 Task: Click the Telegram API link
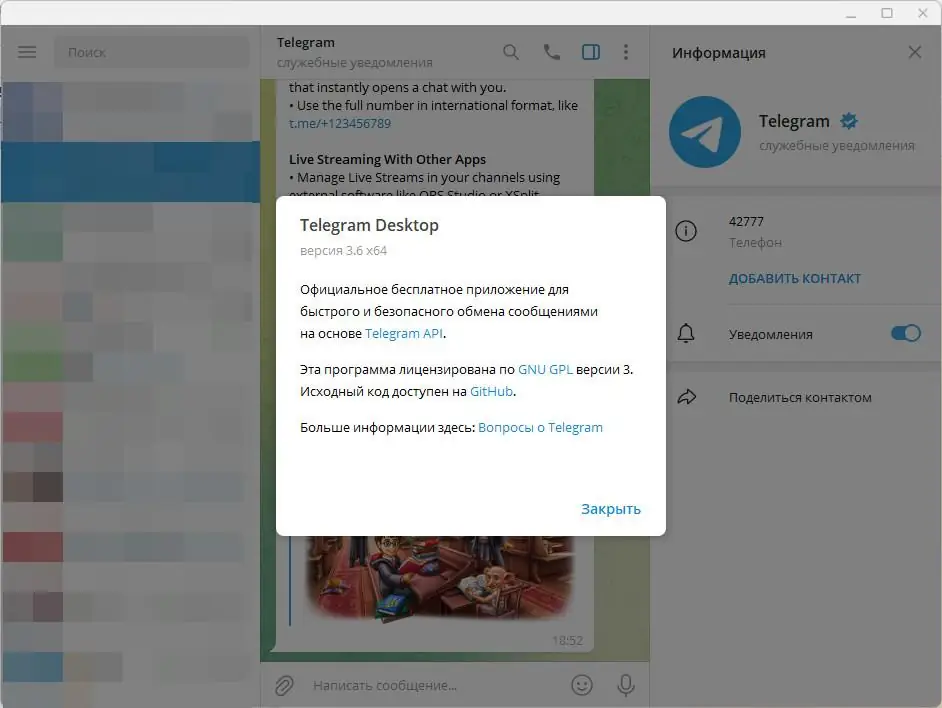(x=404, y=333)
